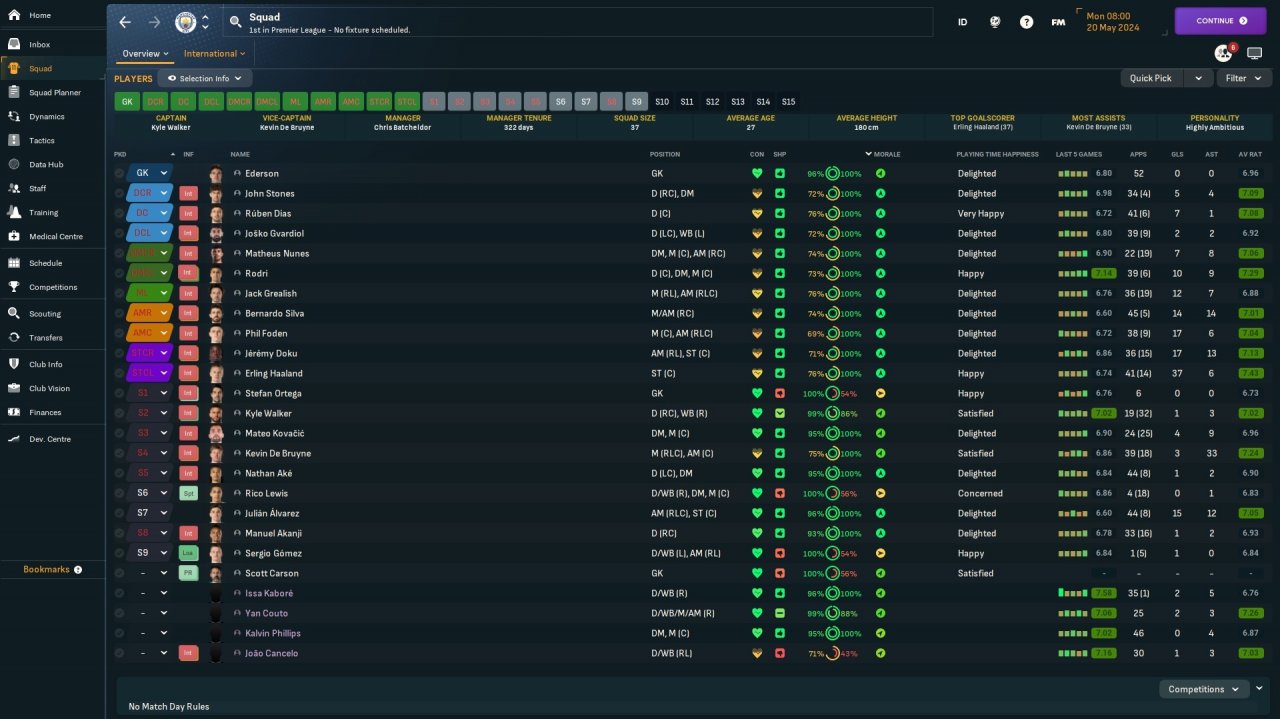
Task: Sort by the Morale column header
Action: coord(886,154)
